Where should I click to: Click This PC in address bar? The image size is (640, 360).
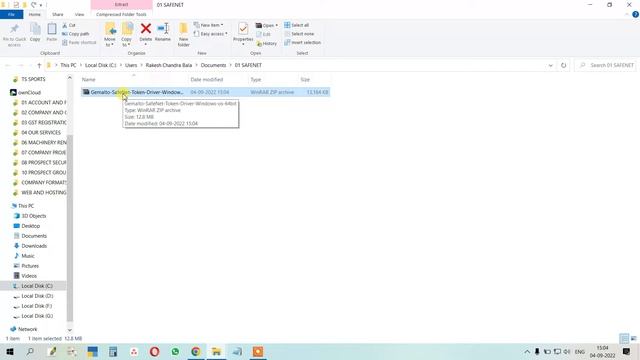[x=68, y=65]
